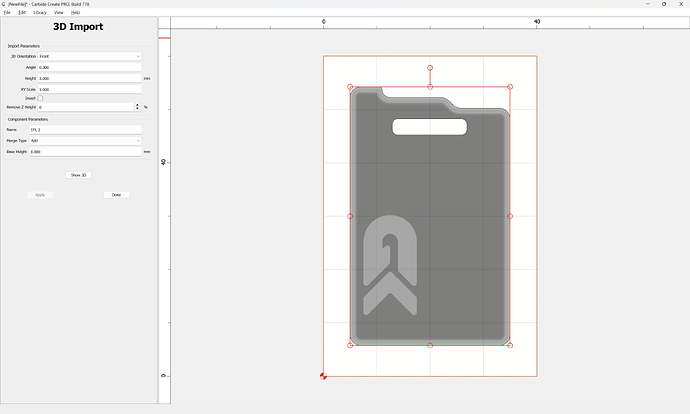Minimize the Carbide Create window
This screenshot has height=414, width=690.
648,4
